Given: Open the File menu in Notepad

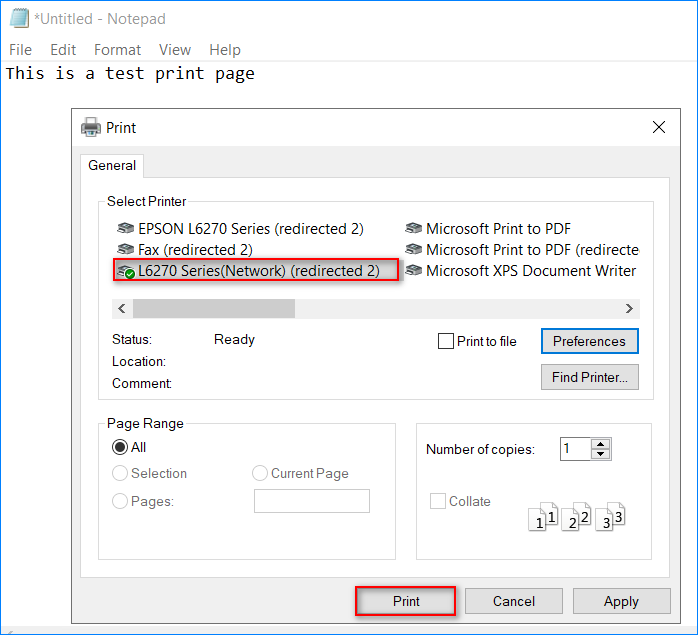Looking at the screenshot, I should tap(20, 49).
